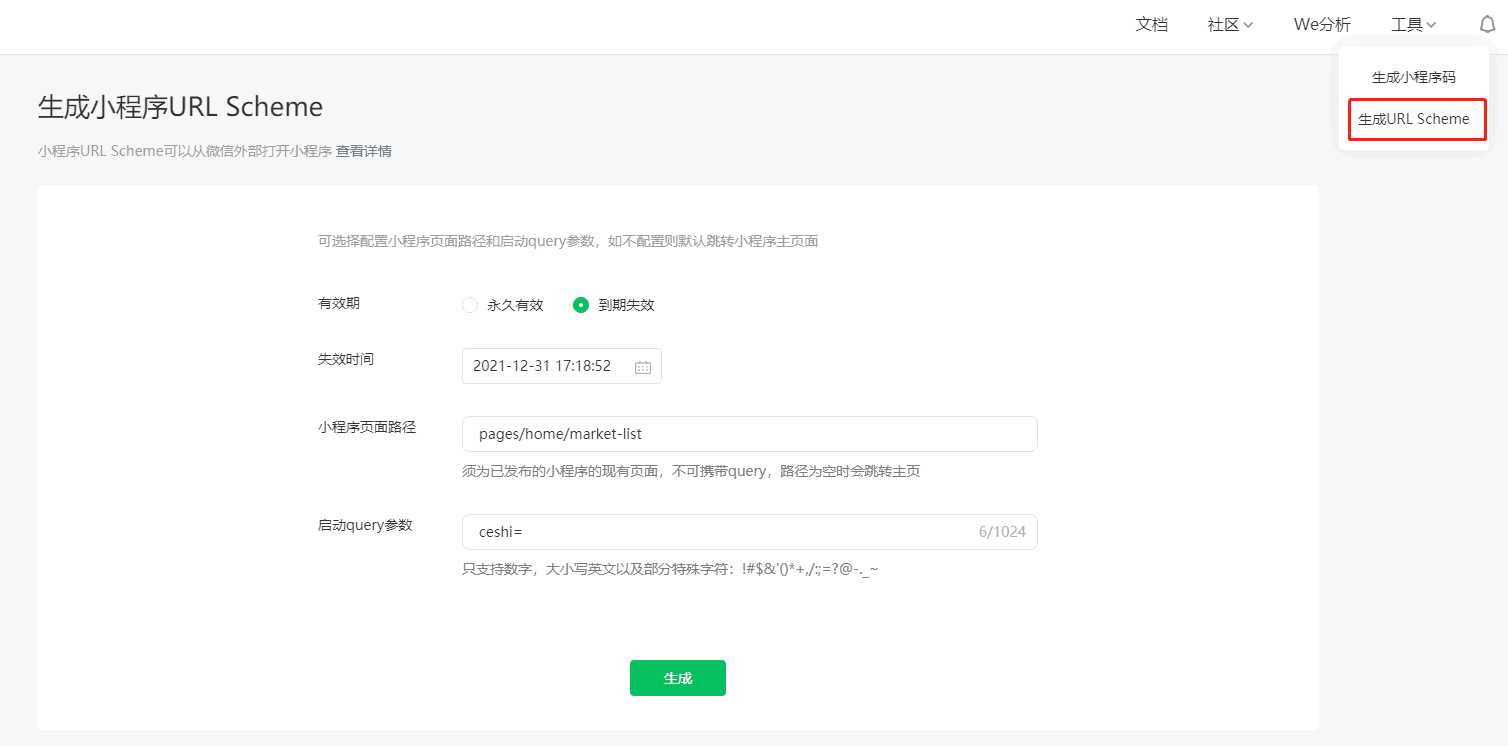Viewport: 1508px width, 746px height.
Task: Select the 到期失效 radio option
Action: (x=581, y=306)
